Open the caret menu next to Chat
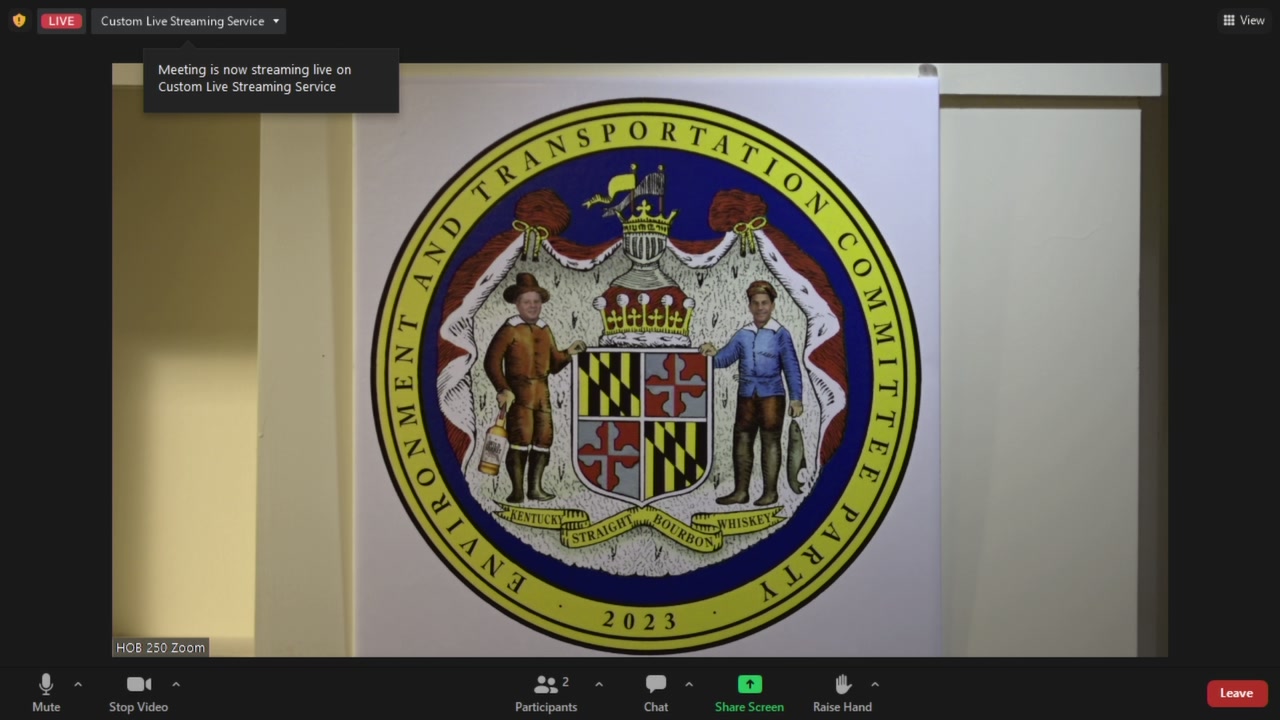Image resolution: width=1280 pixels, height=720 pixels. 689,685
